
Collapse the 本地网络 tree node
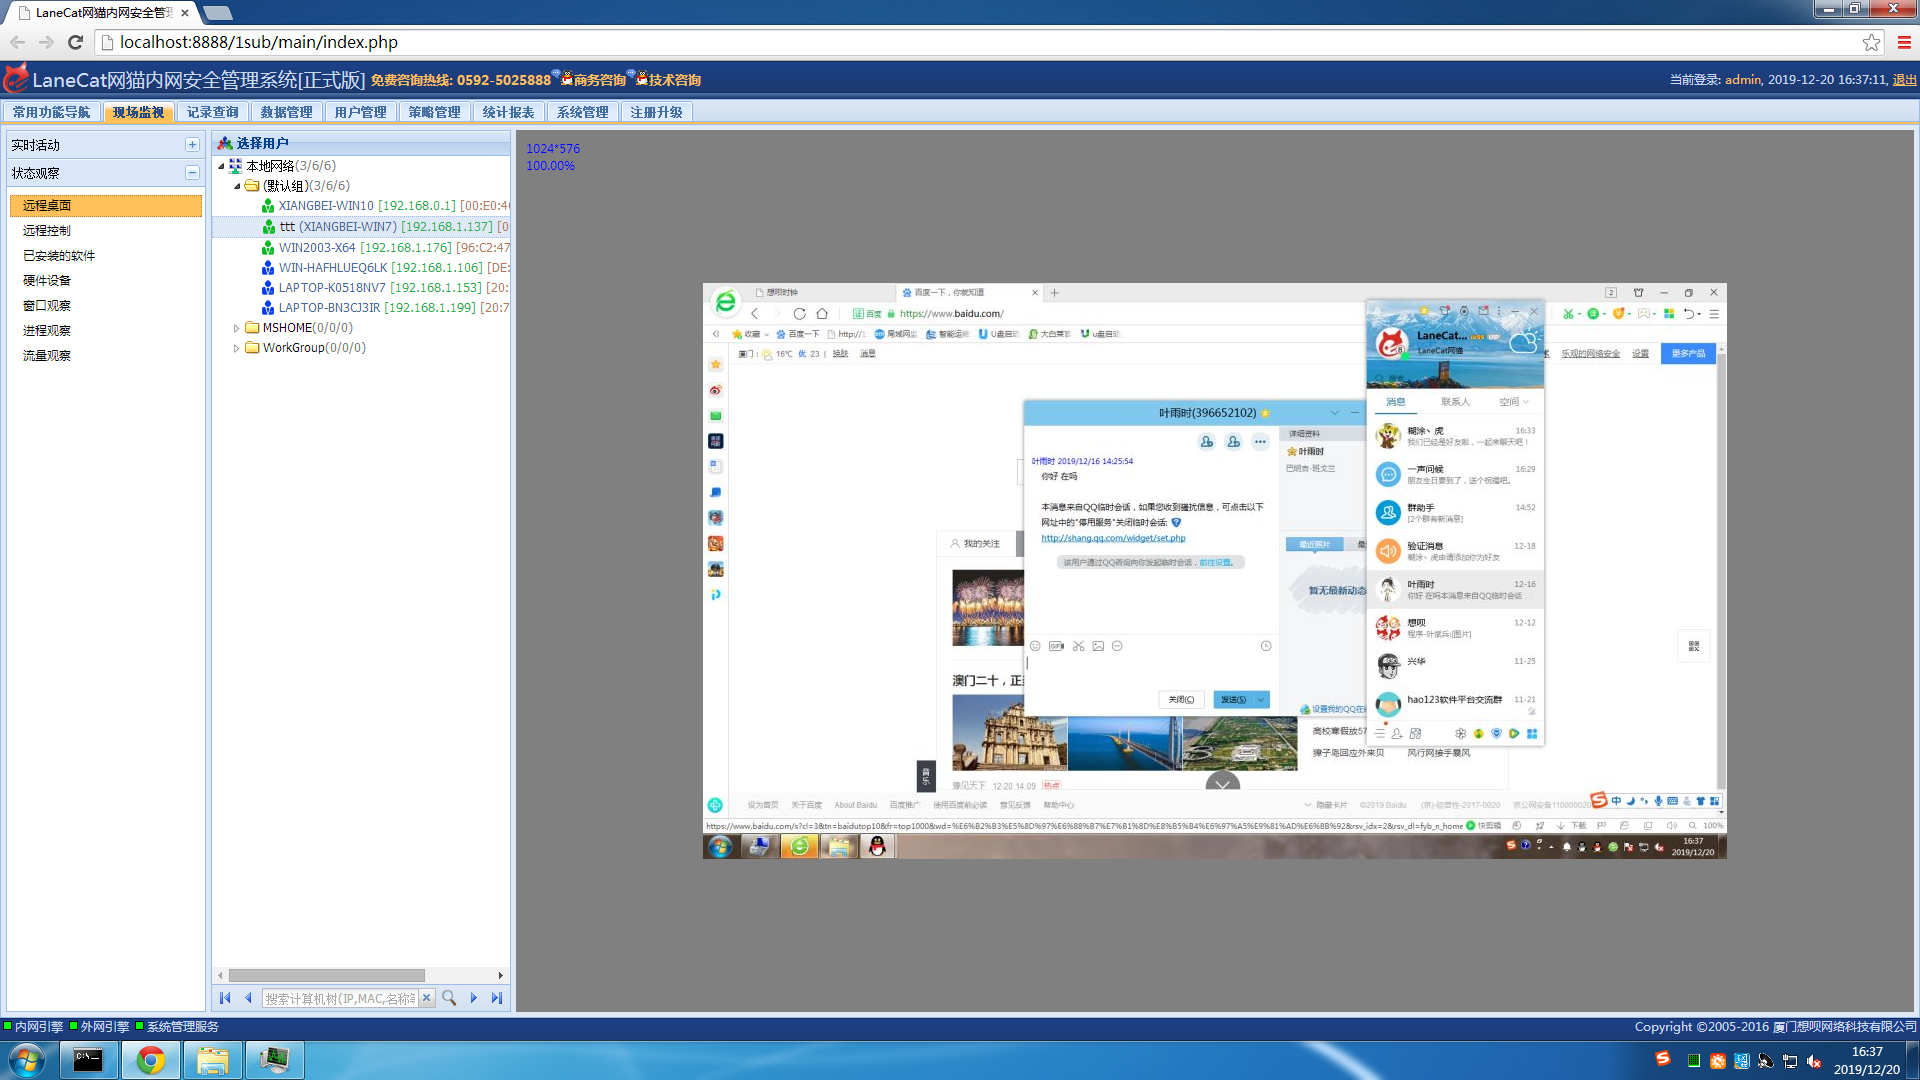[x=221, y=166]
